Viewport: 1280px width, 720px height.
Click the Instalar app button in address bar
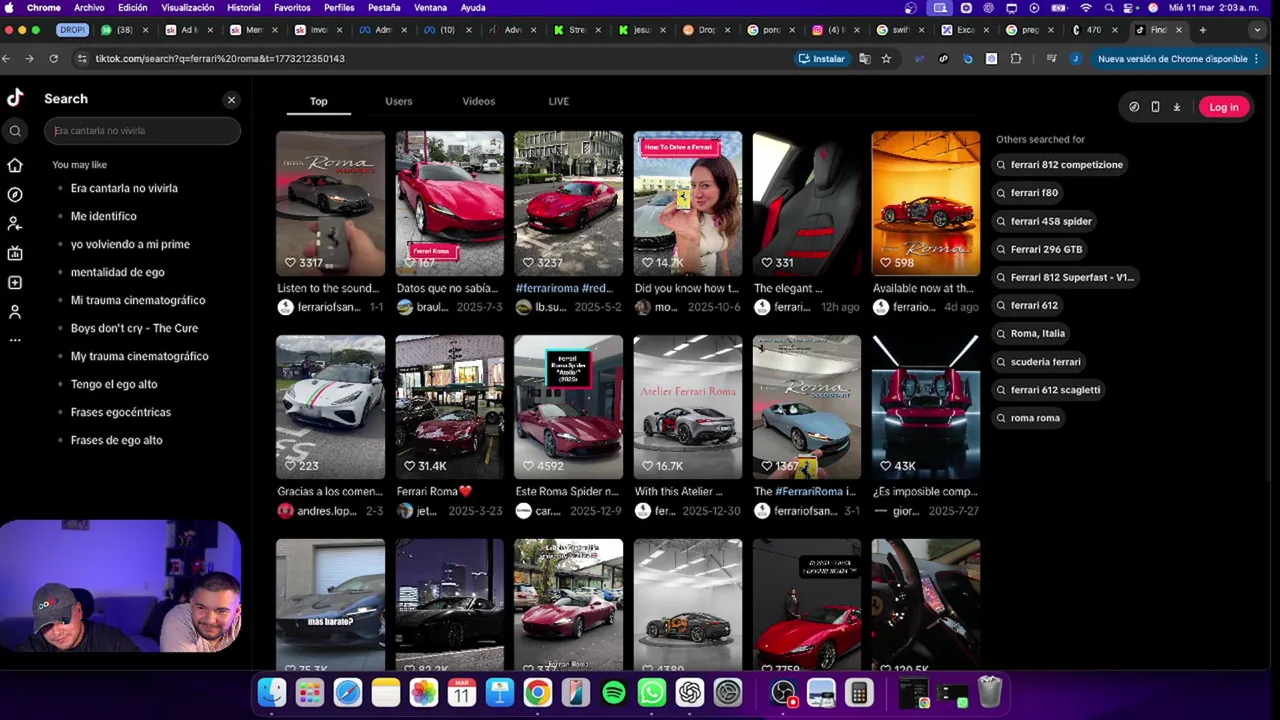[x=821, y=59]
